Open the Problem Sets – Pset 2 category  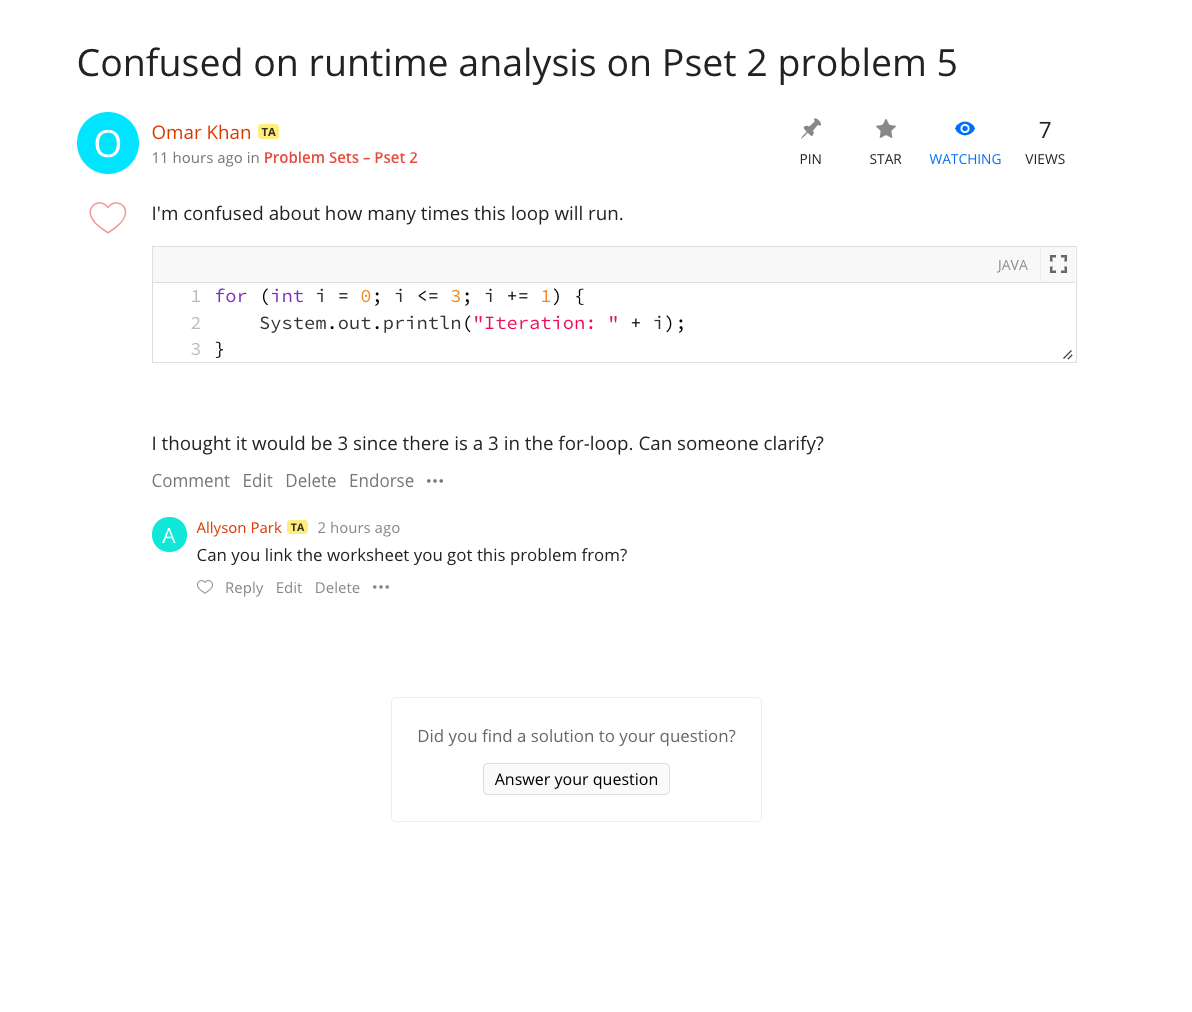click(x=341, y=158)
